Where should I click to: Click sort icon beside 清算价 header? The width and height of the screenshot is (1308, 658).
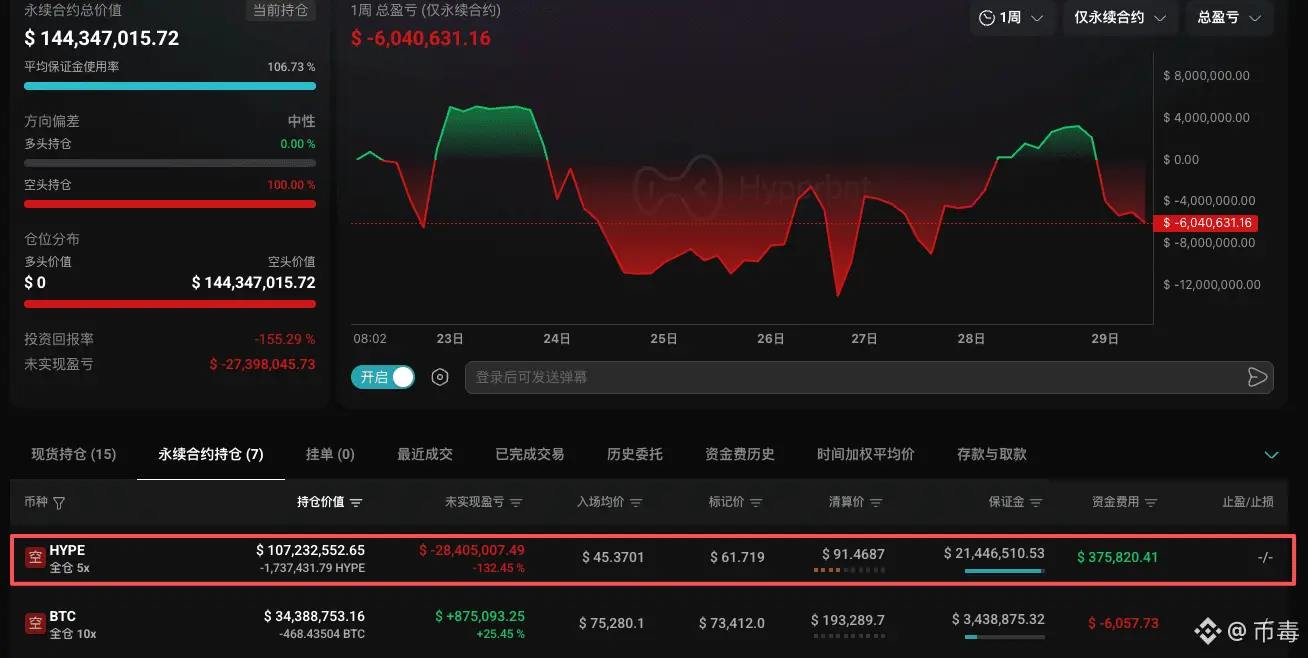coord(876,503)
